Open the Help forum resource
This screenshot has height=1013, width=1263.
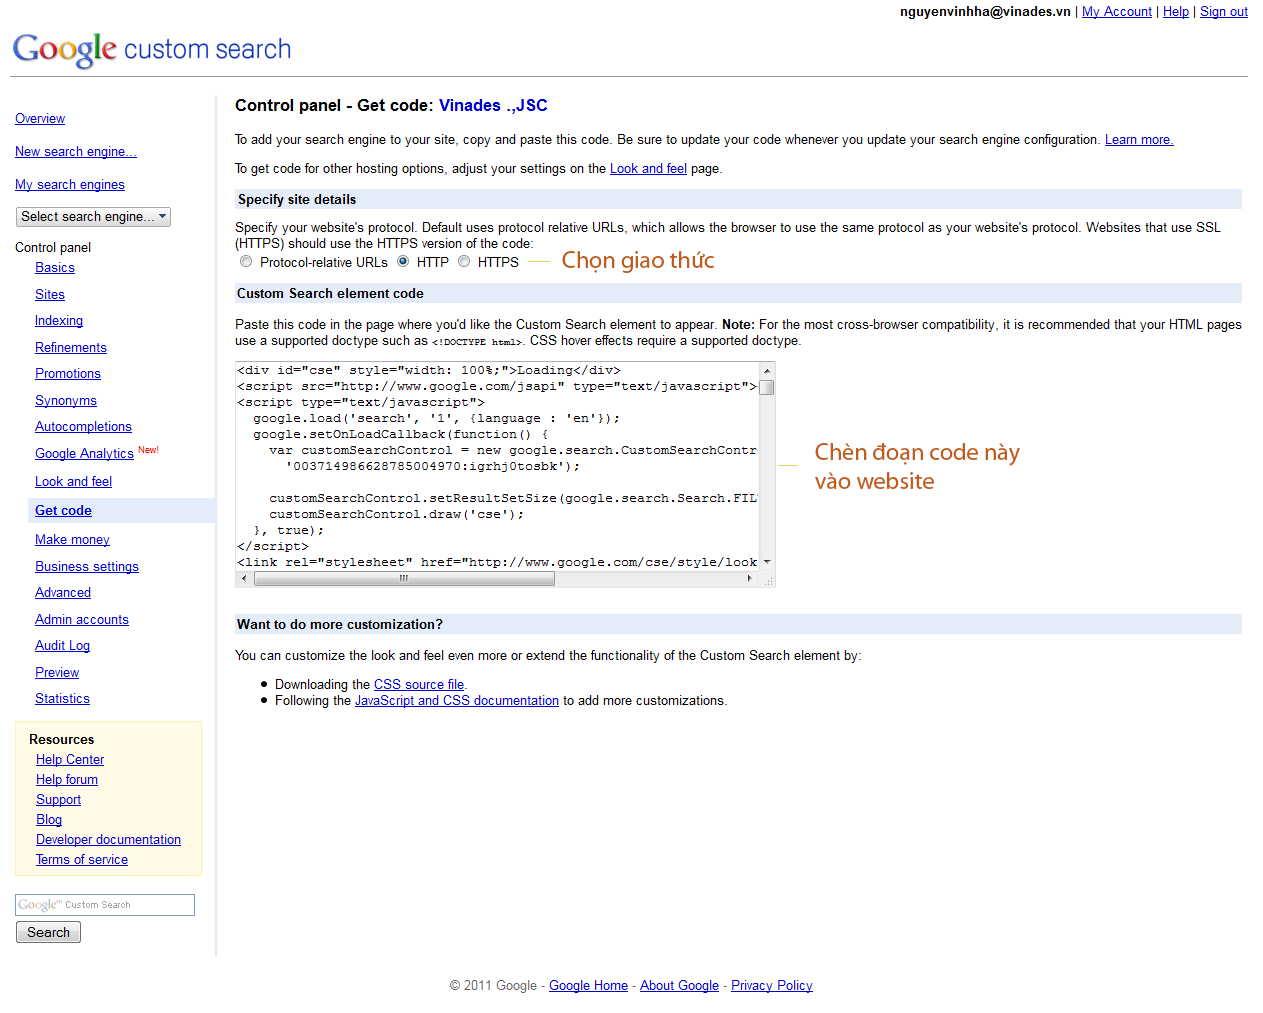67,780
